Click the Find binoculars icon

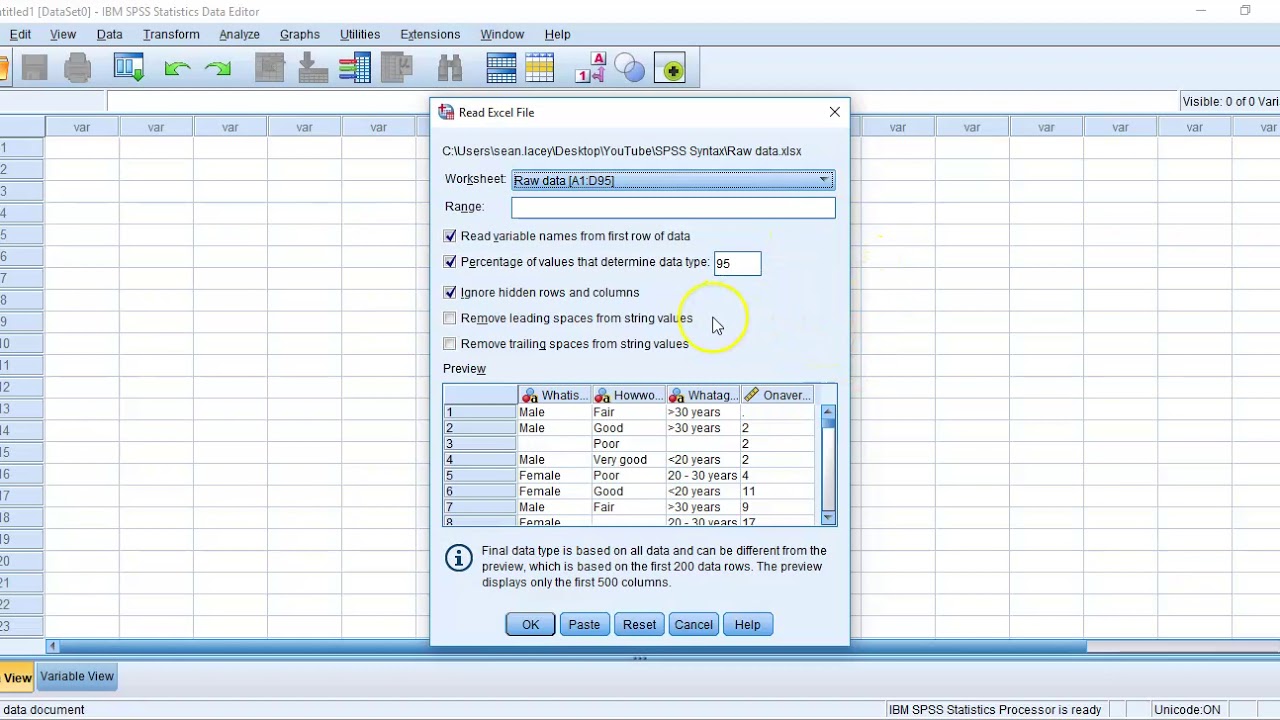(450, 68)
